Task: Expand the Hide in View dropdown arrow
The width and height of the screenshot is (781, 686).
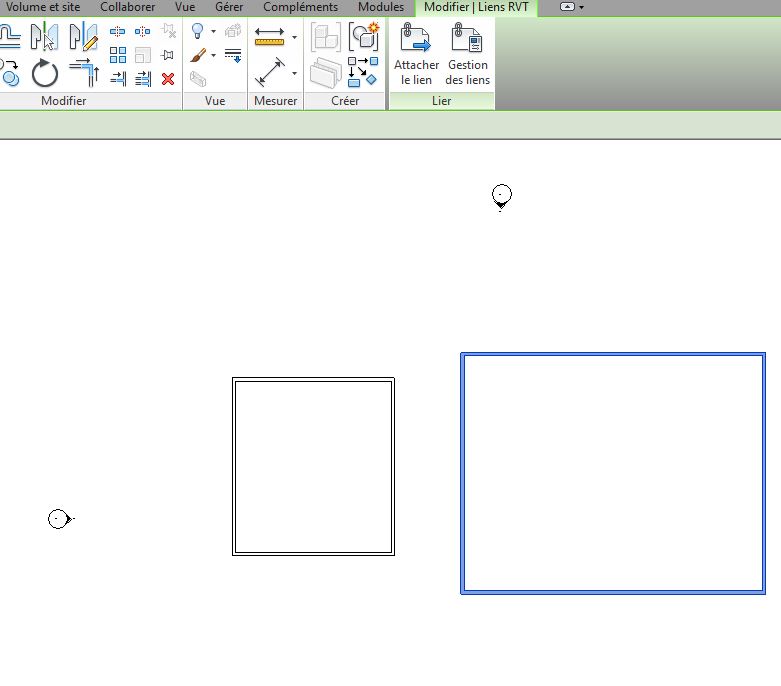Action: click(x=213, y=31)
